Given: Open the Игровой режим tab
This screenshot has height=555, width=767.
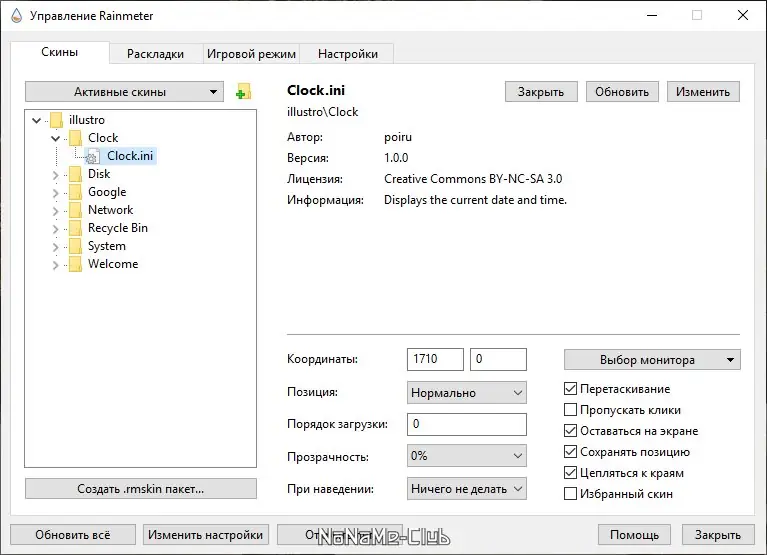Looking at the screenshot, I should pos(251,54).
